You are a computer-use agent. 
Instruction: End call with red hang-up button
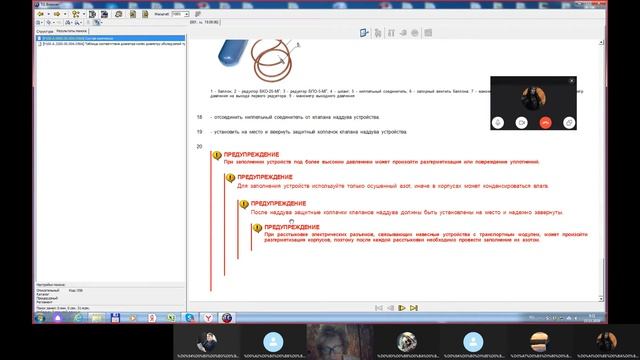tap(545, 122)
